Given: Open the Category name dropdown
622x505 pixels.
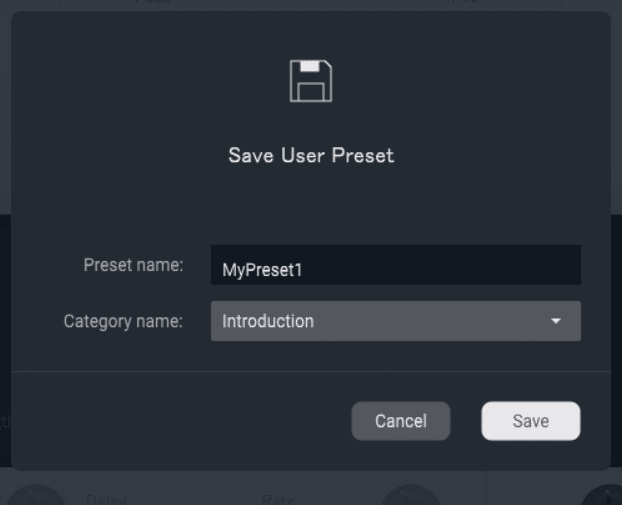Looking at the screenshot, I should (395, 321).
